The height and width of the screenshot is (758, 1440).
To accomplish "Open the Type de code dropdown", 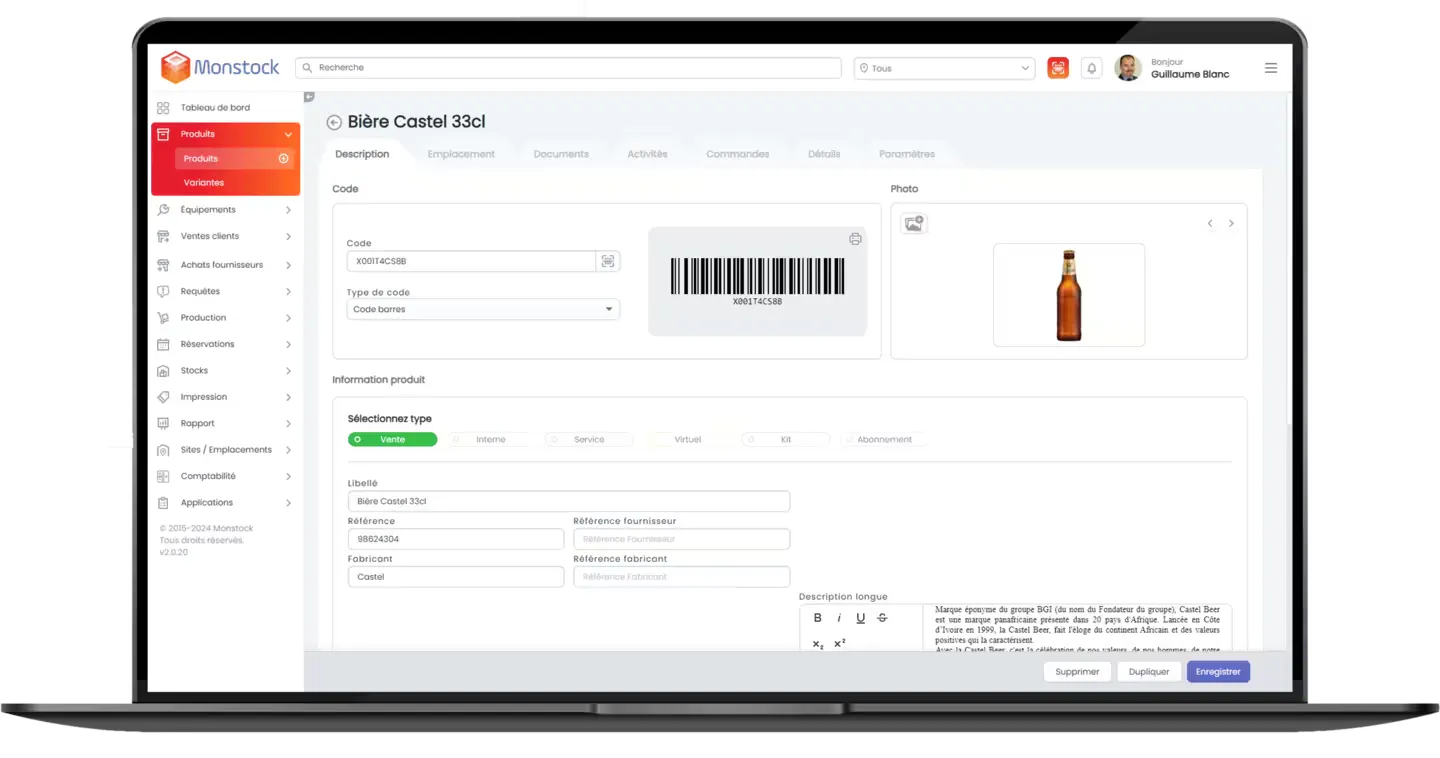I will coord(483,309).
